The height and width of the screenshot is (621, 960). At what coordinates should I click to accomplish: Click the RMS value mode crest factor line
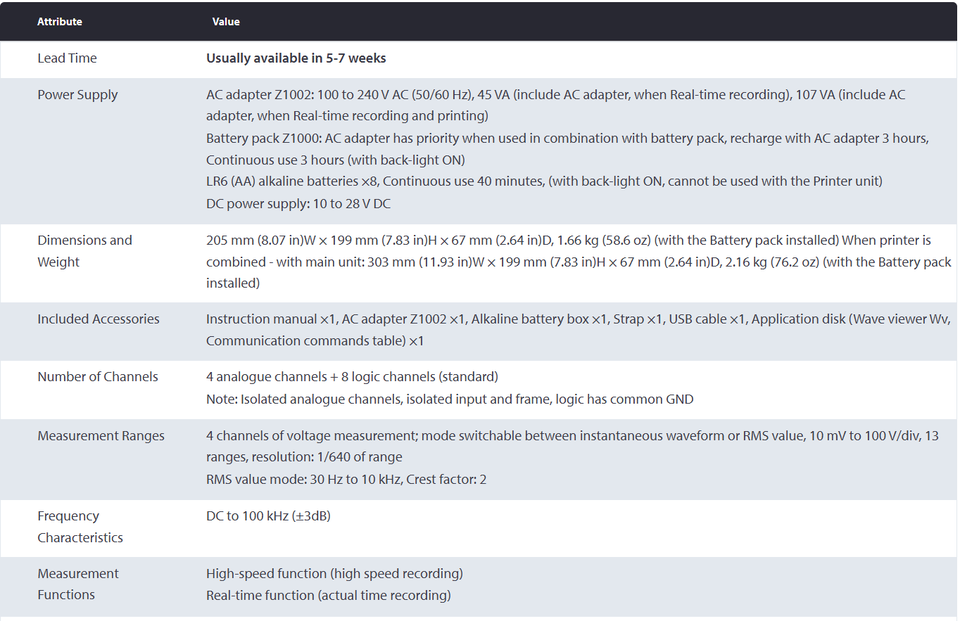click(x=346, y=480)
